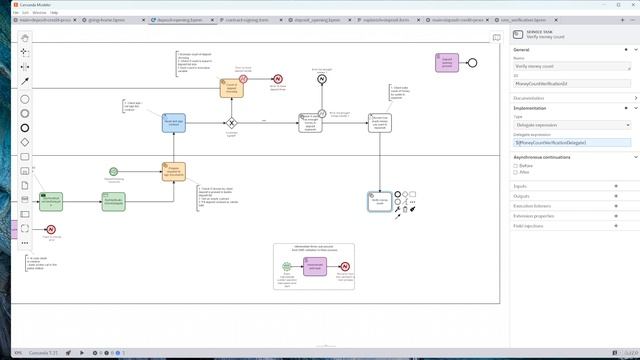Open the problems count in the status bar

click(109, 353)
